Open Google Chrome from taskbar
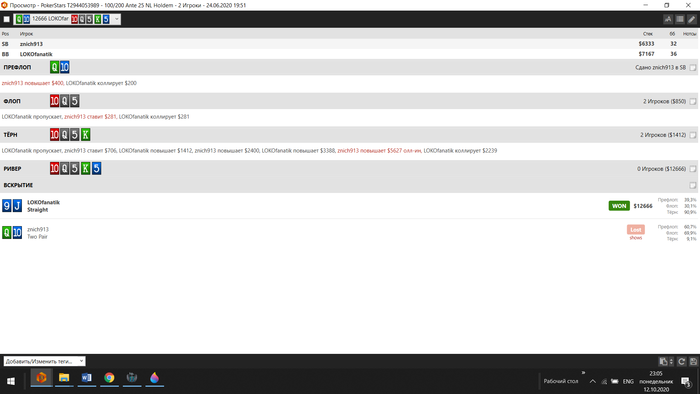 [109, 378]
